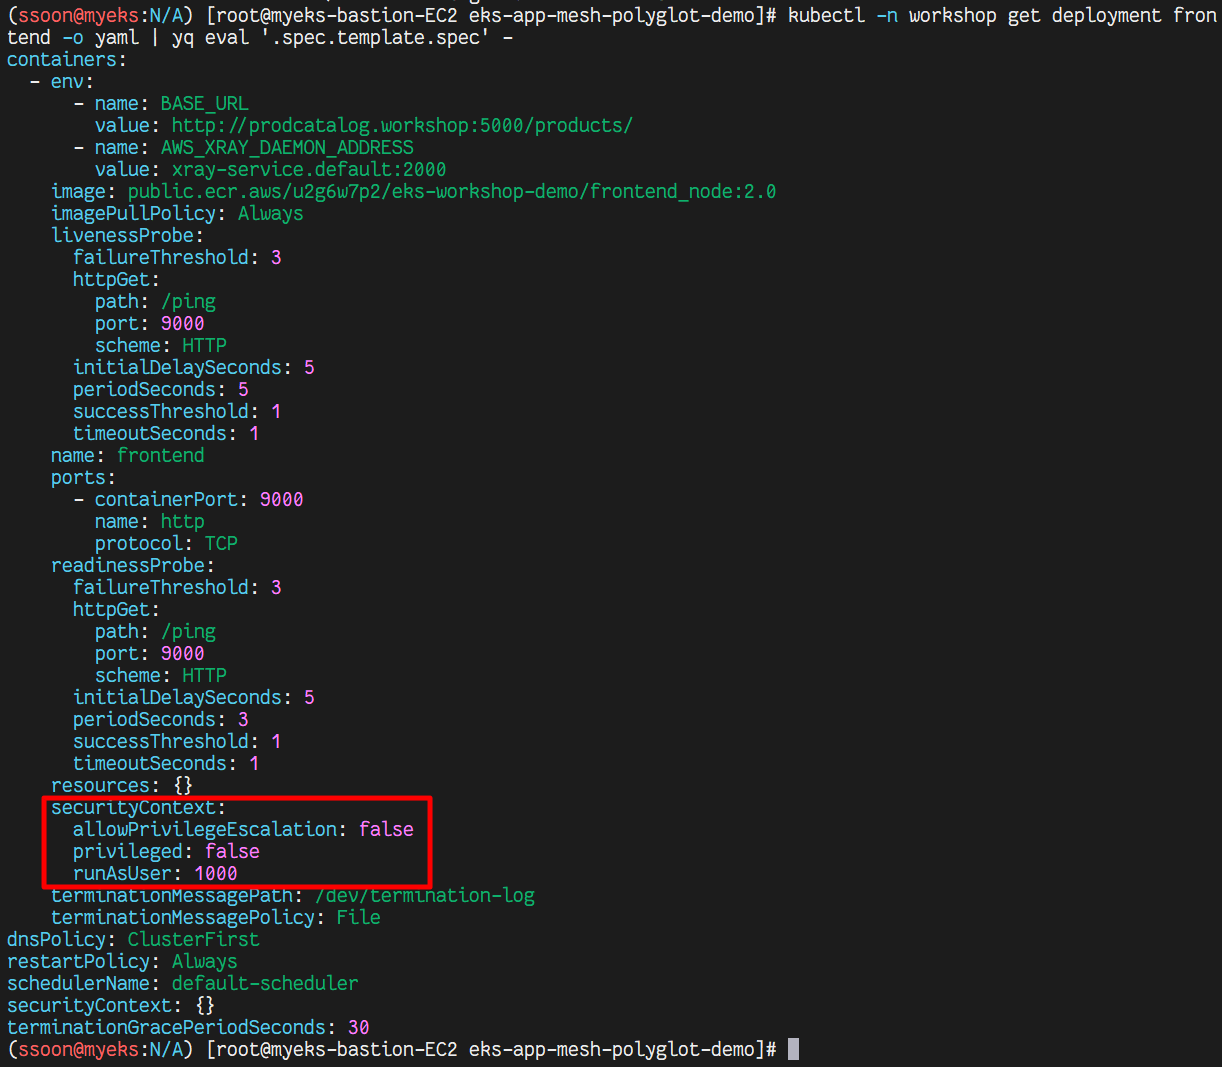
Task: Click the AWS_XRAY_DAEMON_ADDRESS variable name
Action: coord(287,148)
